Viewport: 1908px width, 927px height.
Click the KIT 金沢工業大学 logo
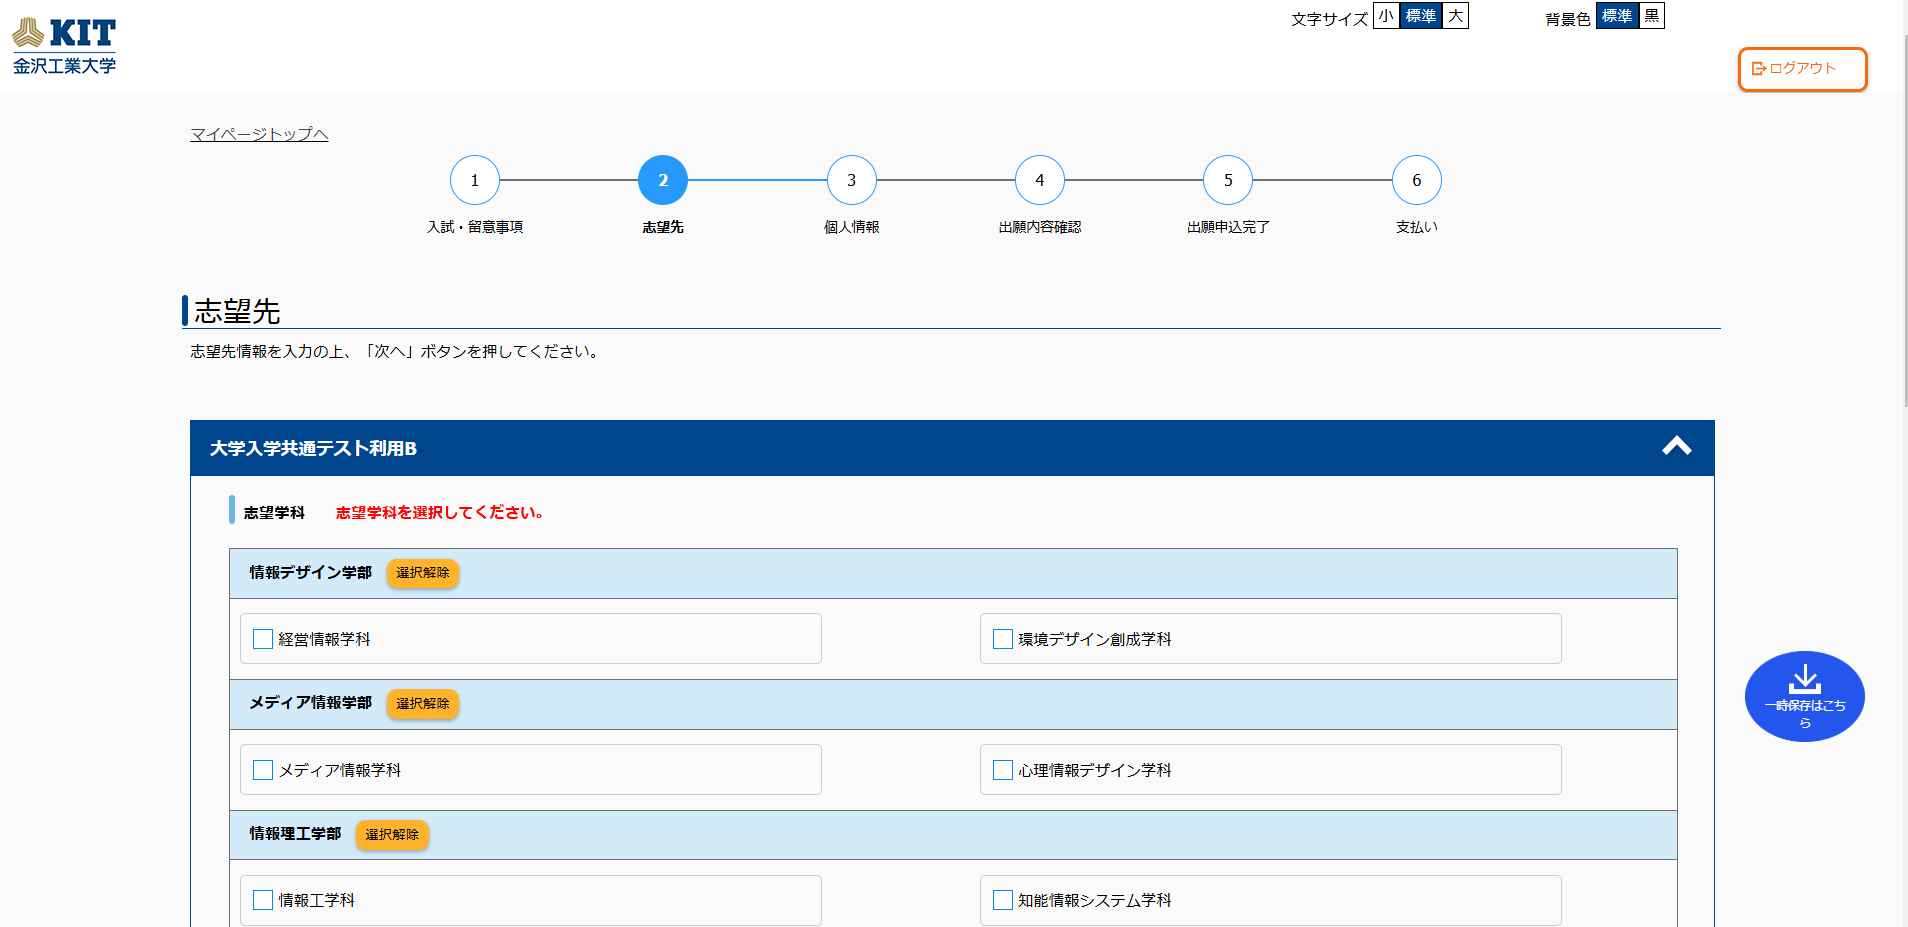(x=64, y=46)
